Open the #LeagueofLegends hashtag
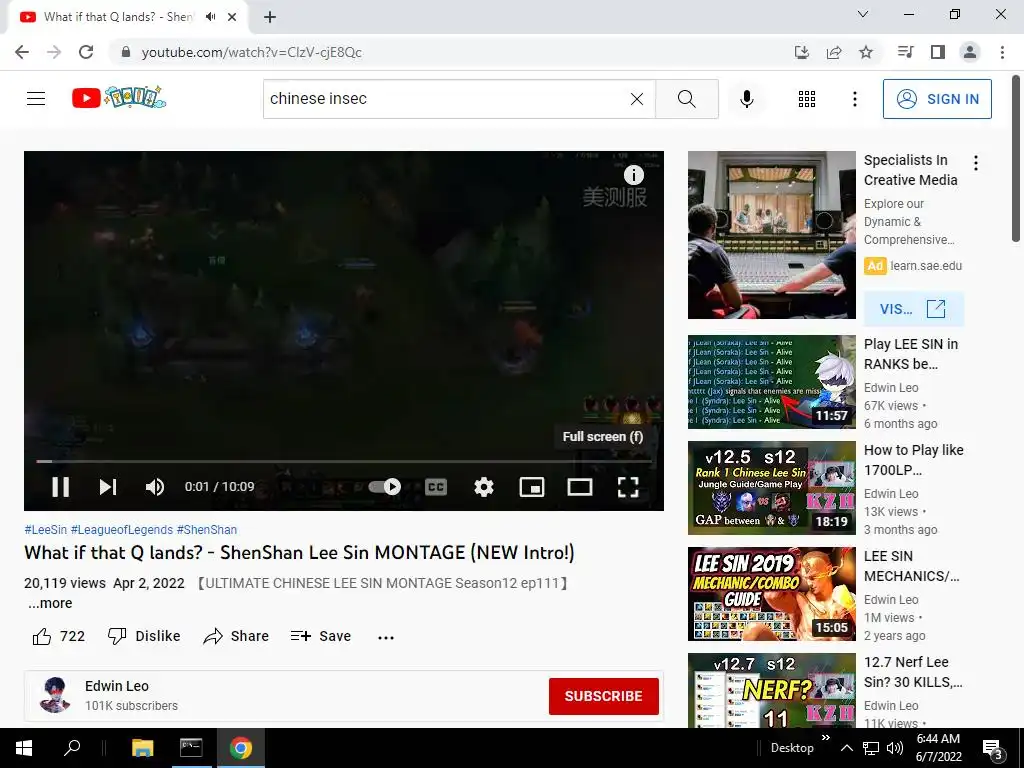Image resolution: width=1024 pixels, height=768 pixels. 121,530
